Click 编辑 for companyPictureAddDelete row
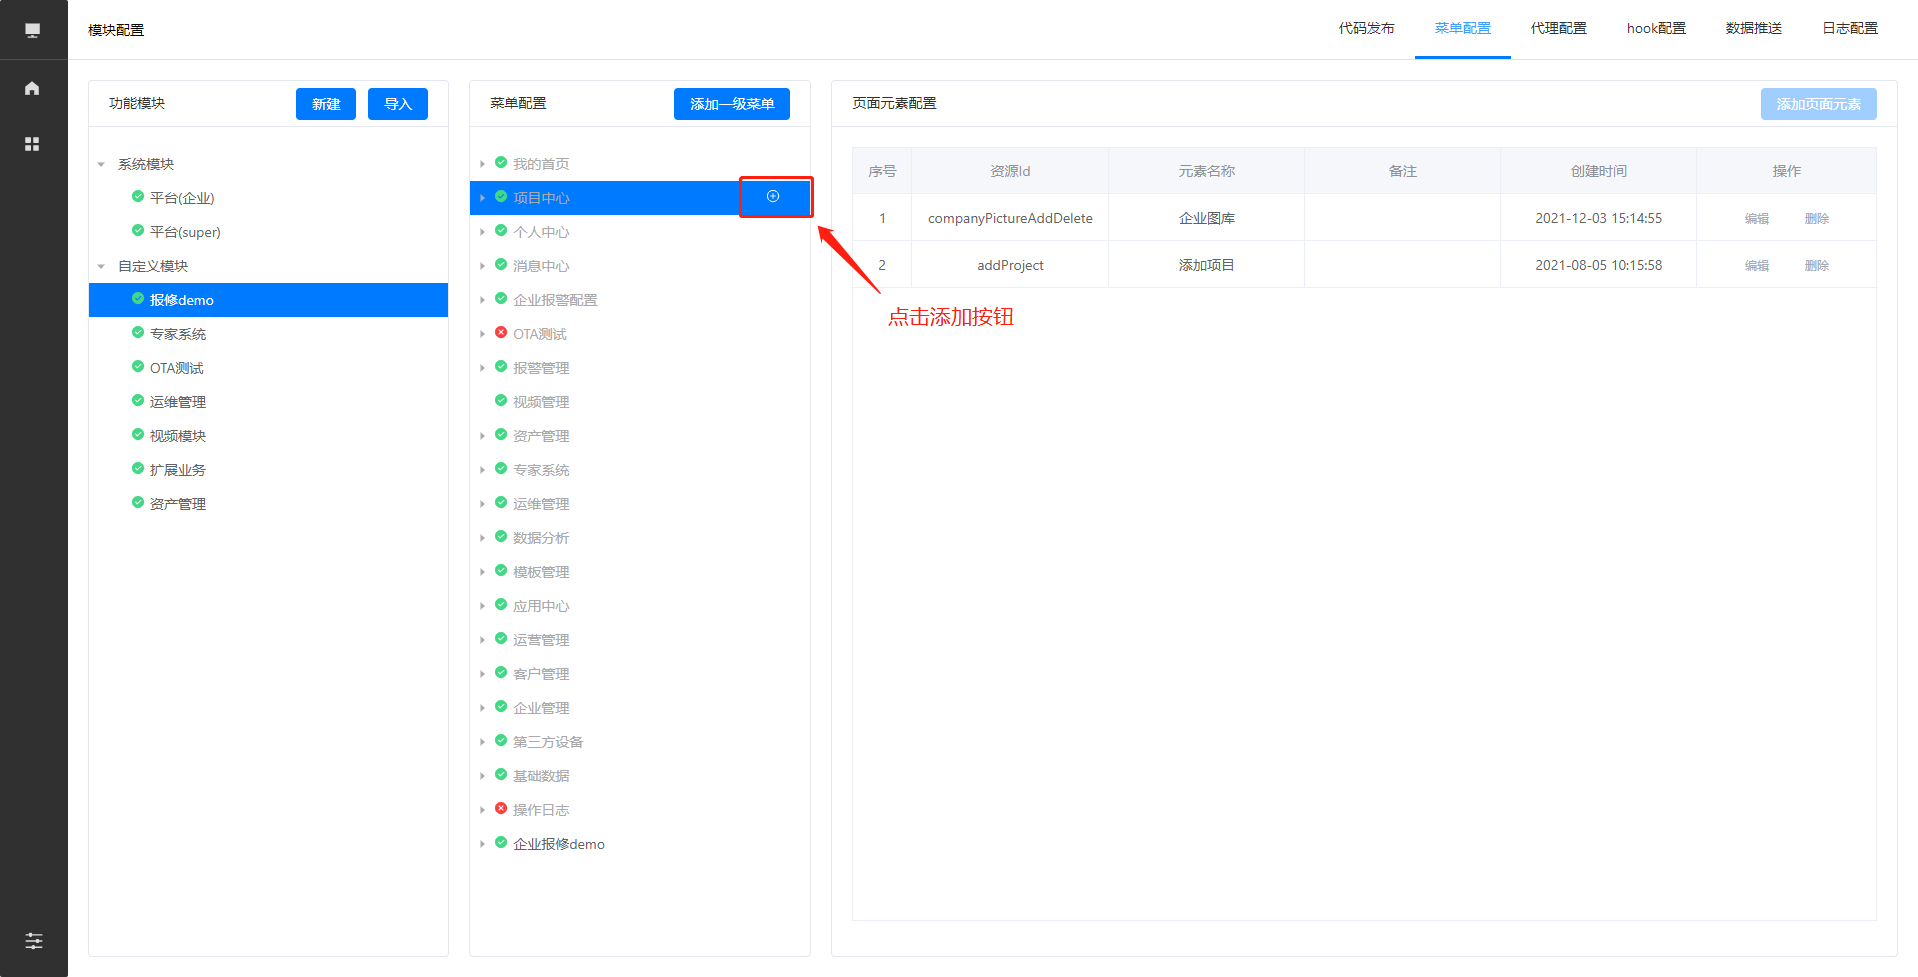 [1756, 219]
